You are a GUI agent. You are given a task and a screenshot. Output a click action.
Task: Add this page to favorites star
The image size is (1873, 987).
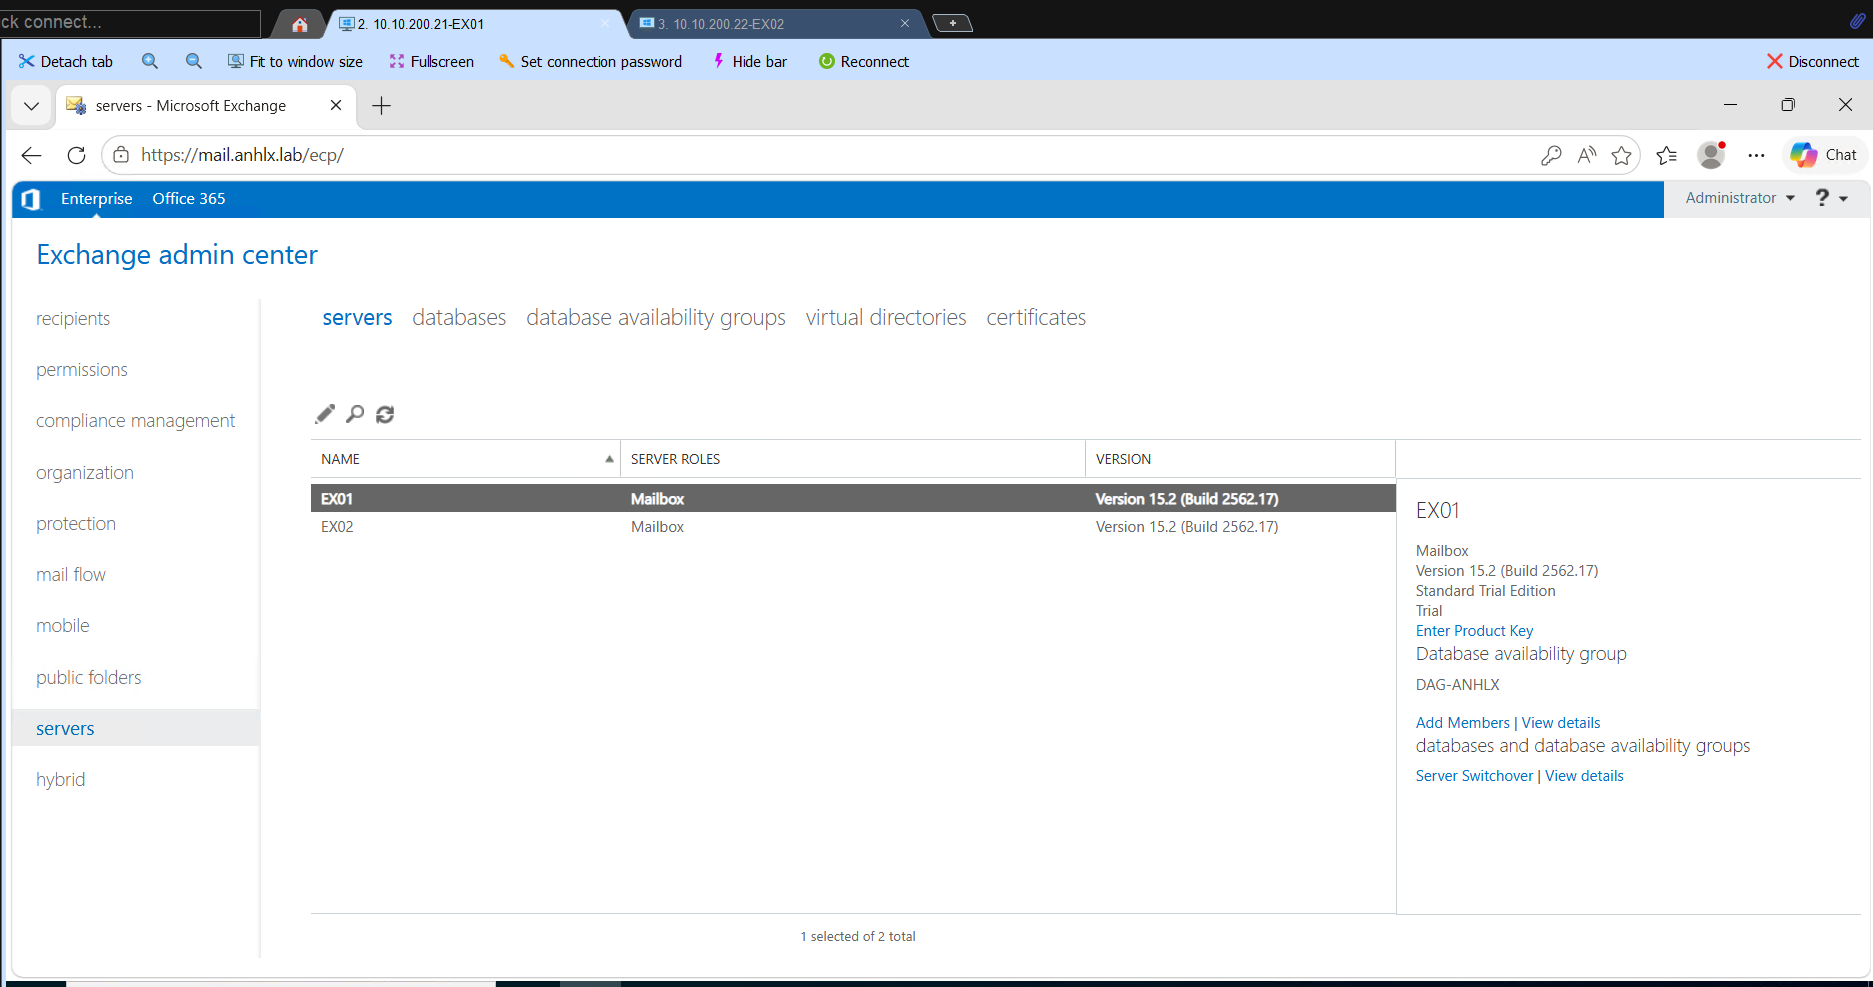[1622, 155]
